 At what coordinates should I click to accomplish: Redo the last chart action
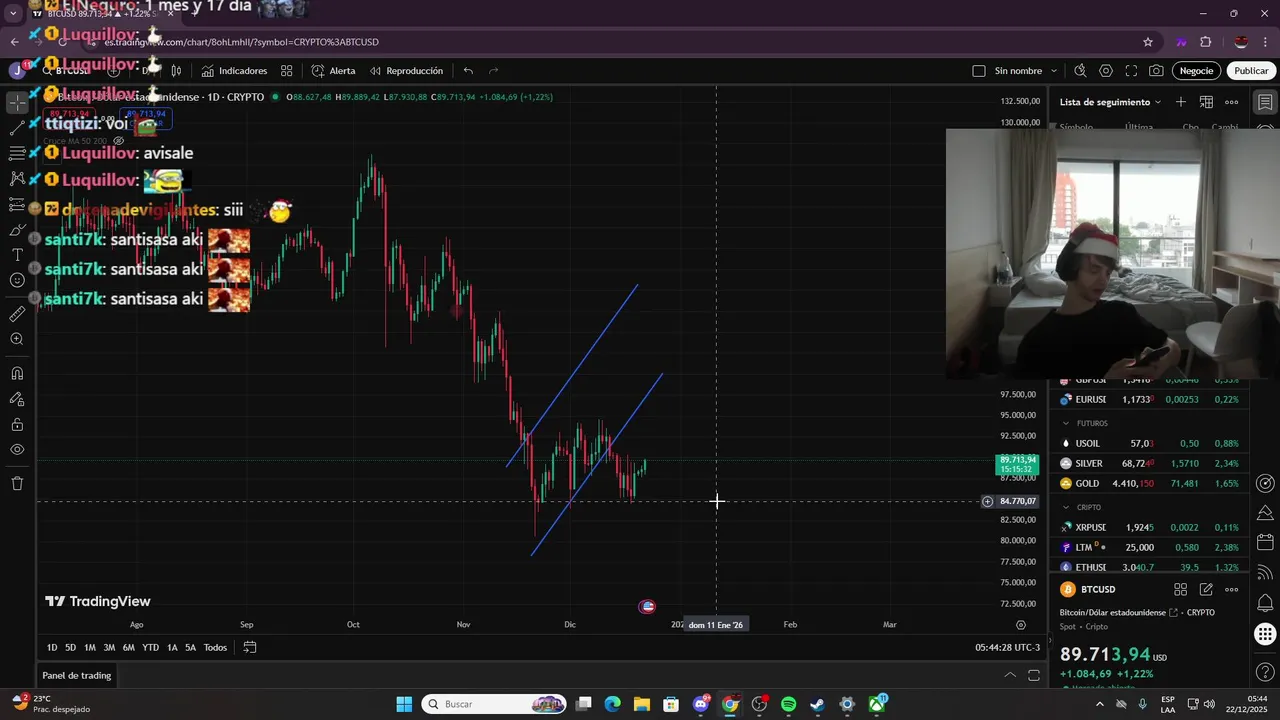(x=493, y=71)
